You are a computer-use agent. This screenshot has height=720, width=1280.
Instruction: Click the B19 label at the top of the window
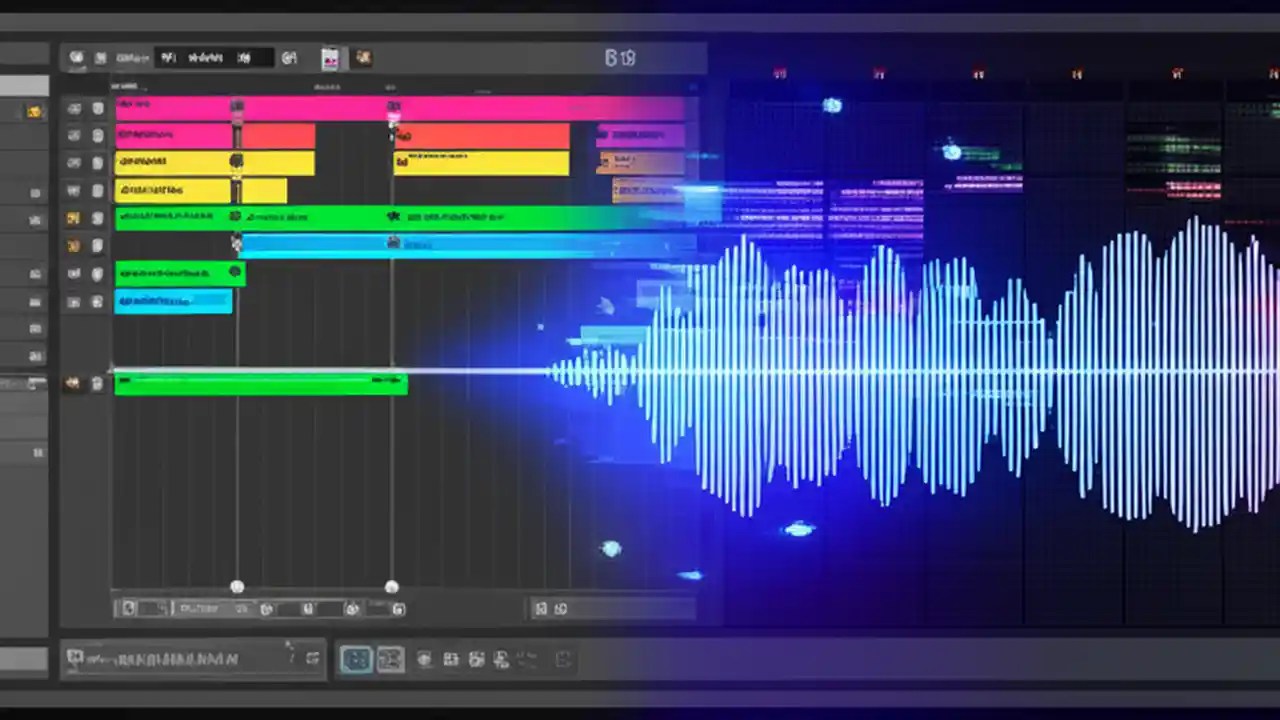[x=620, y=58]
